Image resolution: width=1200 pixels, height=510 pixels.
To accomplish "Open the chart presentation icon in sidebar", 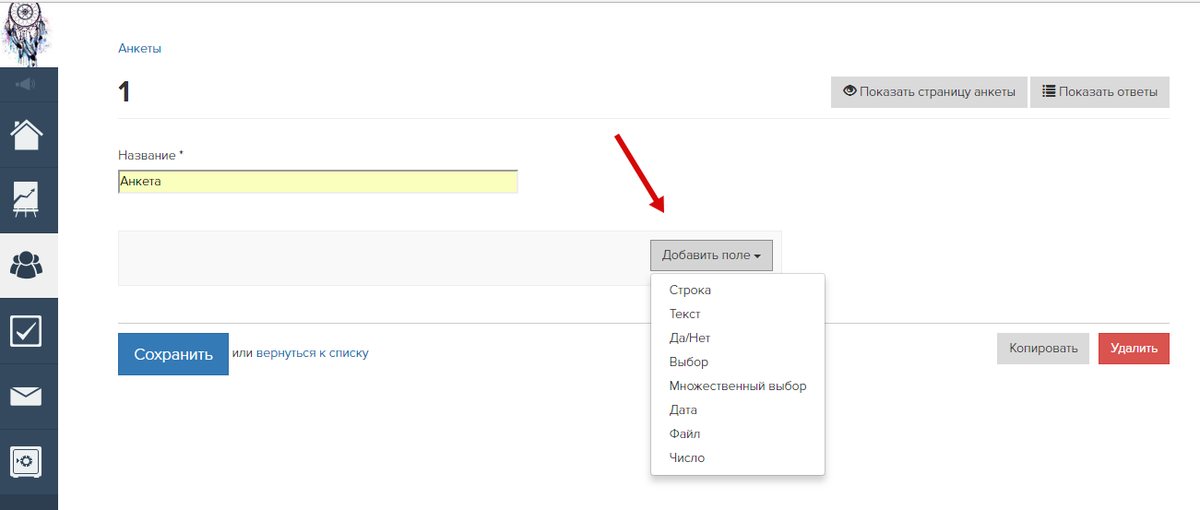I will click(27, 199).
